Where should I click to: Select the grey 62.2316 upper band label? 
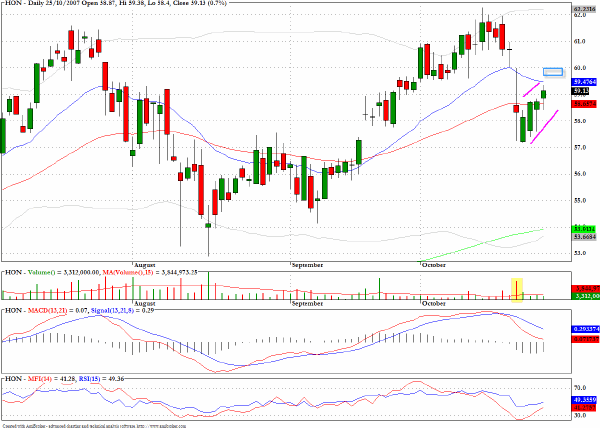(x=585, y=9)
